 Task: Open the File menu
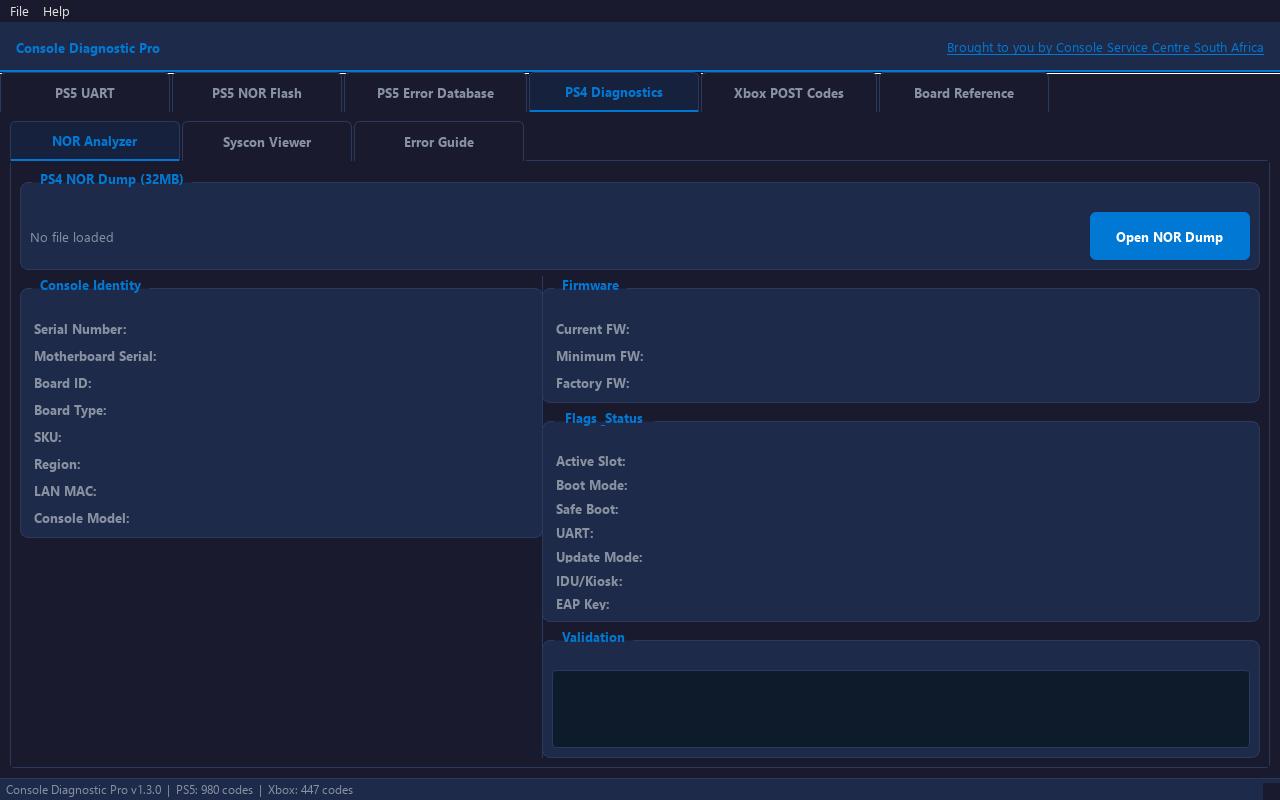coord(19,11)
